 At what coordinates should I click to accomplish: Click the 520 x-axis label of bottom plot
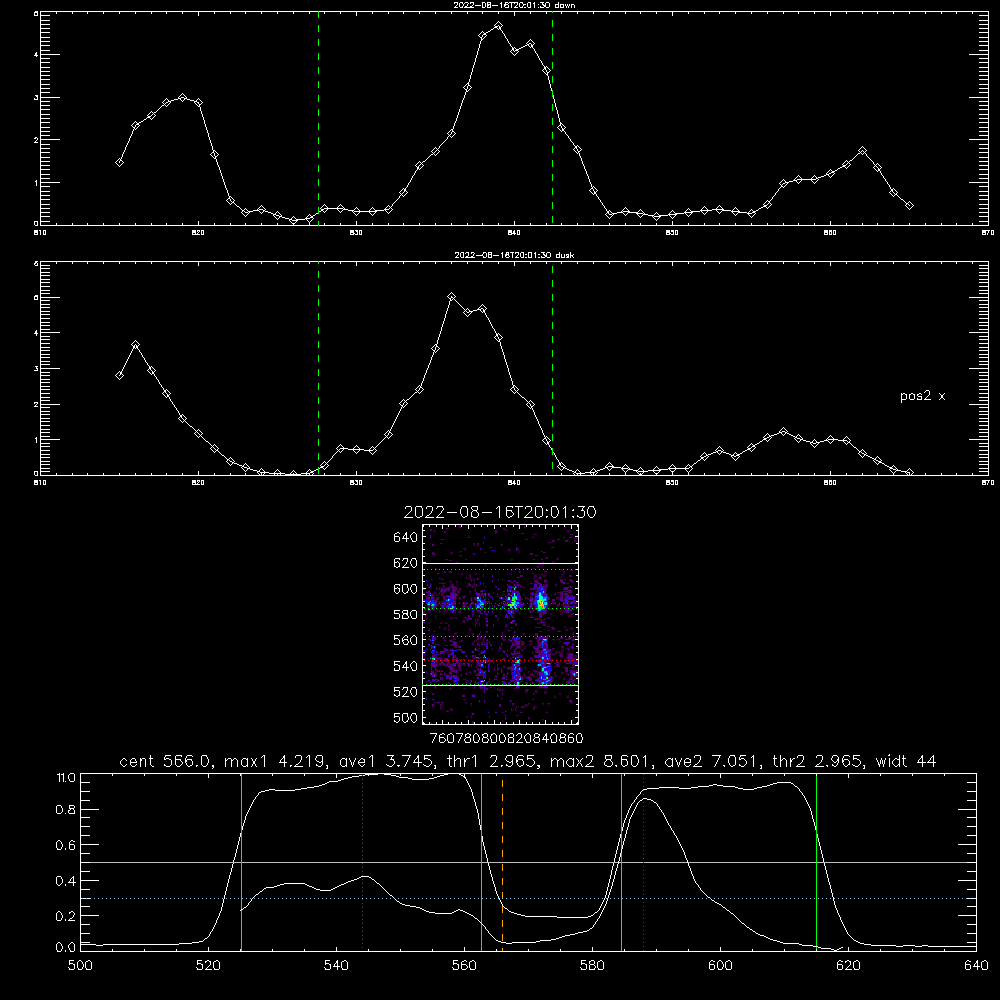[x=208, y=966]
